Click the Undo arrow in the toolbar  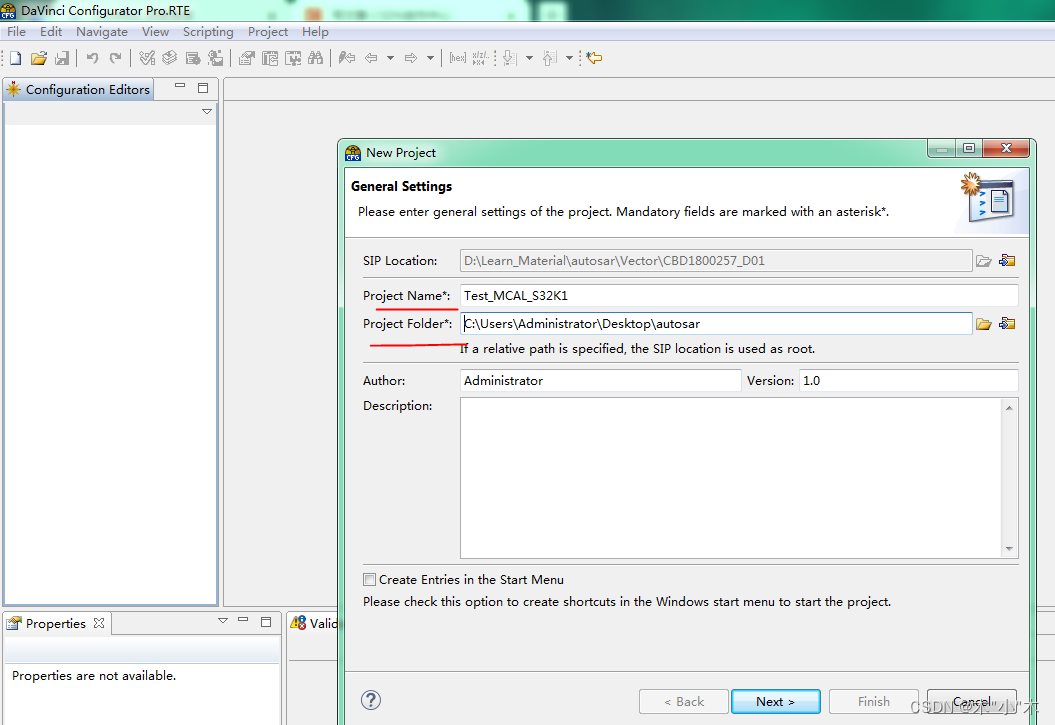tap(92, 58)
